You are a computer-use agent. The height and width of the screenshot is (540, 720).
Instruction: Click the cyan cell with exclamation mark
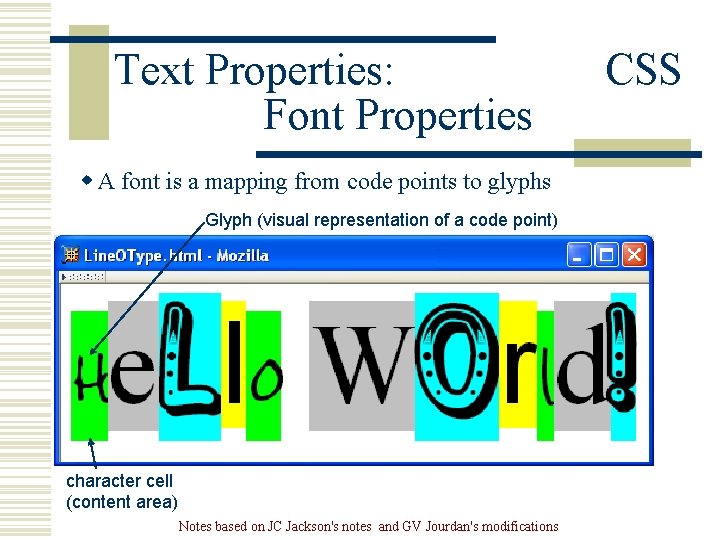[x=623, y=366]
